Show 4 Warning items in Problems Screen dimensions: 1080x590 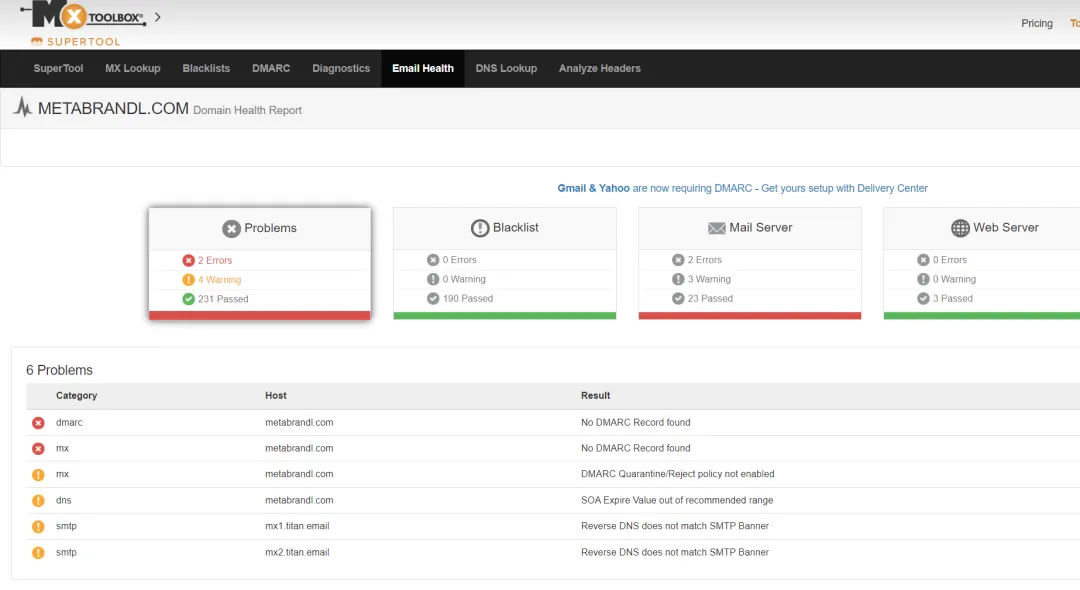pos(219,280)
